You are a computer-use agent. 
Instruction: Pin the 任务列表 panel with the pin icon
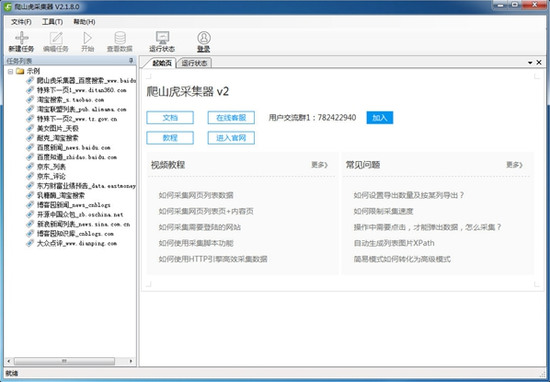click(x=131, y=61)
